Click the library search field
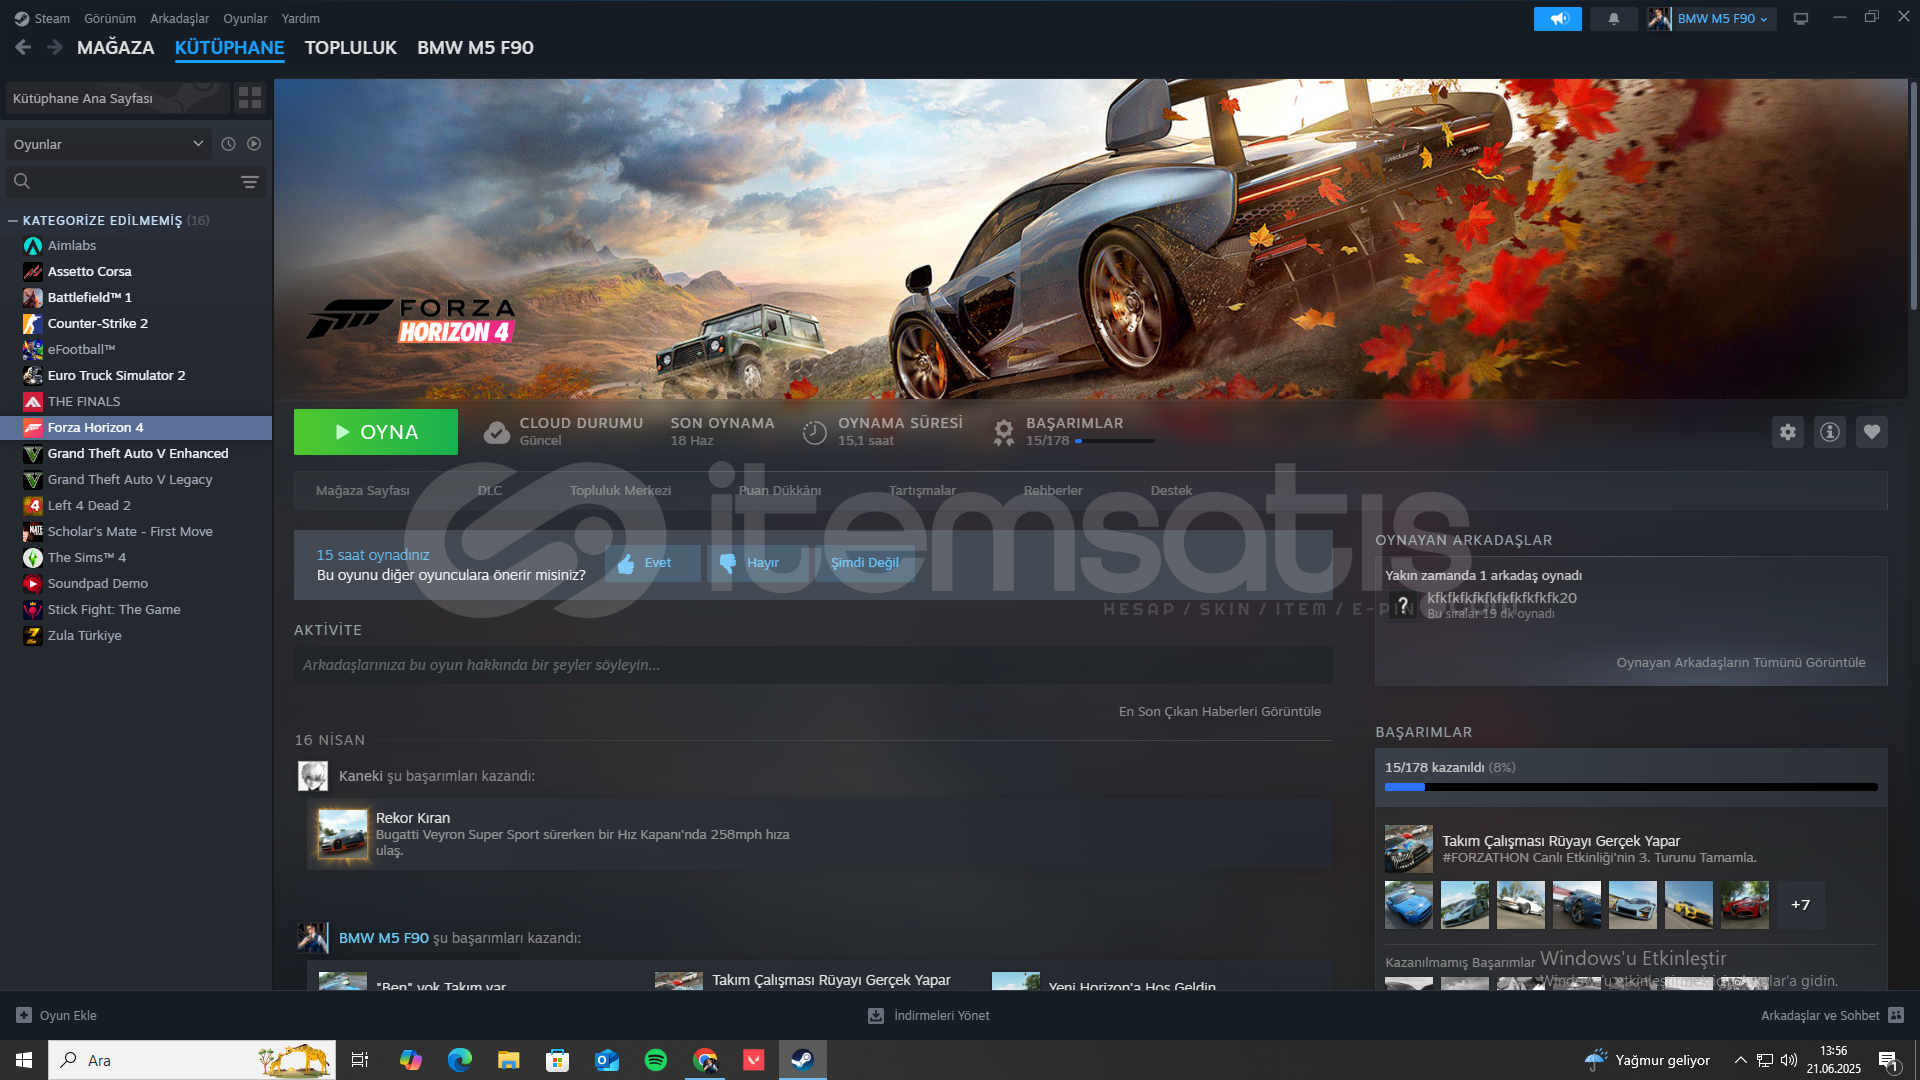 [x=120, y=181]
